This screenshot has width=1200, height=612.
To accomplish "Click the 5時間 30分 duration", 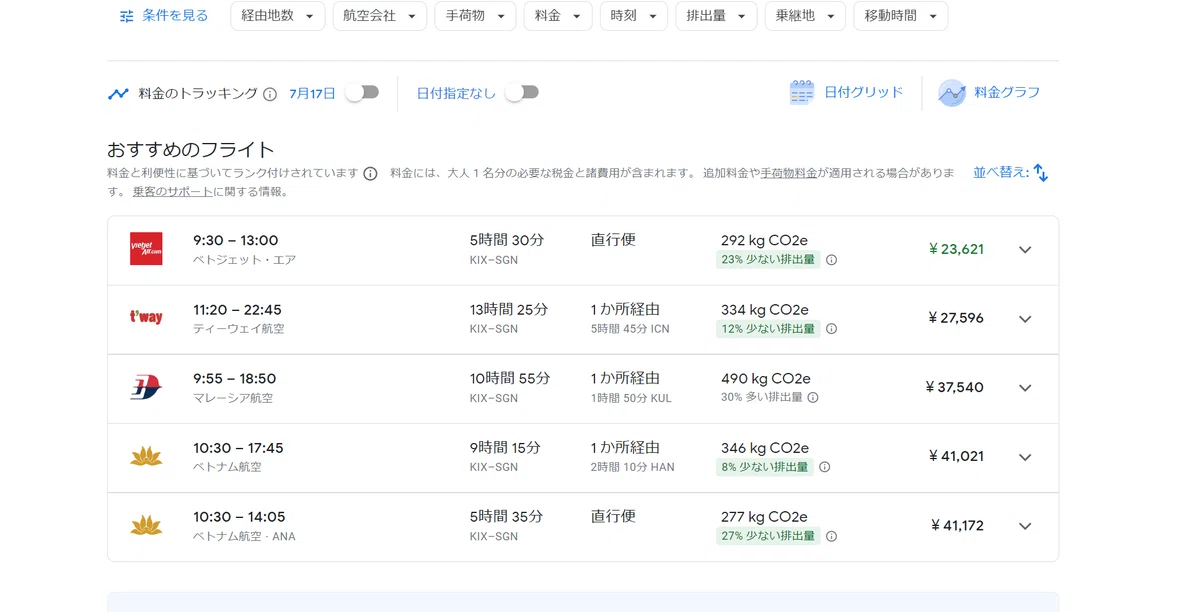I will point(507,240).
